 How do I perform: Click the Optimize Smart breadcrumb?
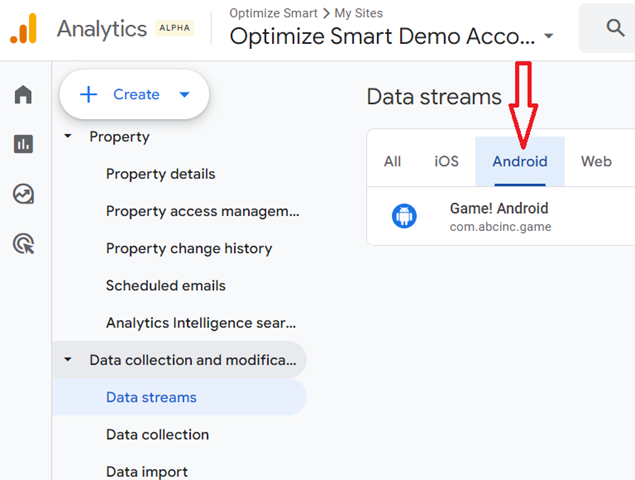click(273, 13)
